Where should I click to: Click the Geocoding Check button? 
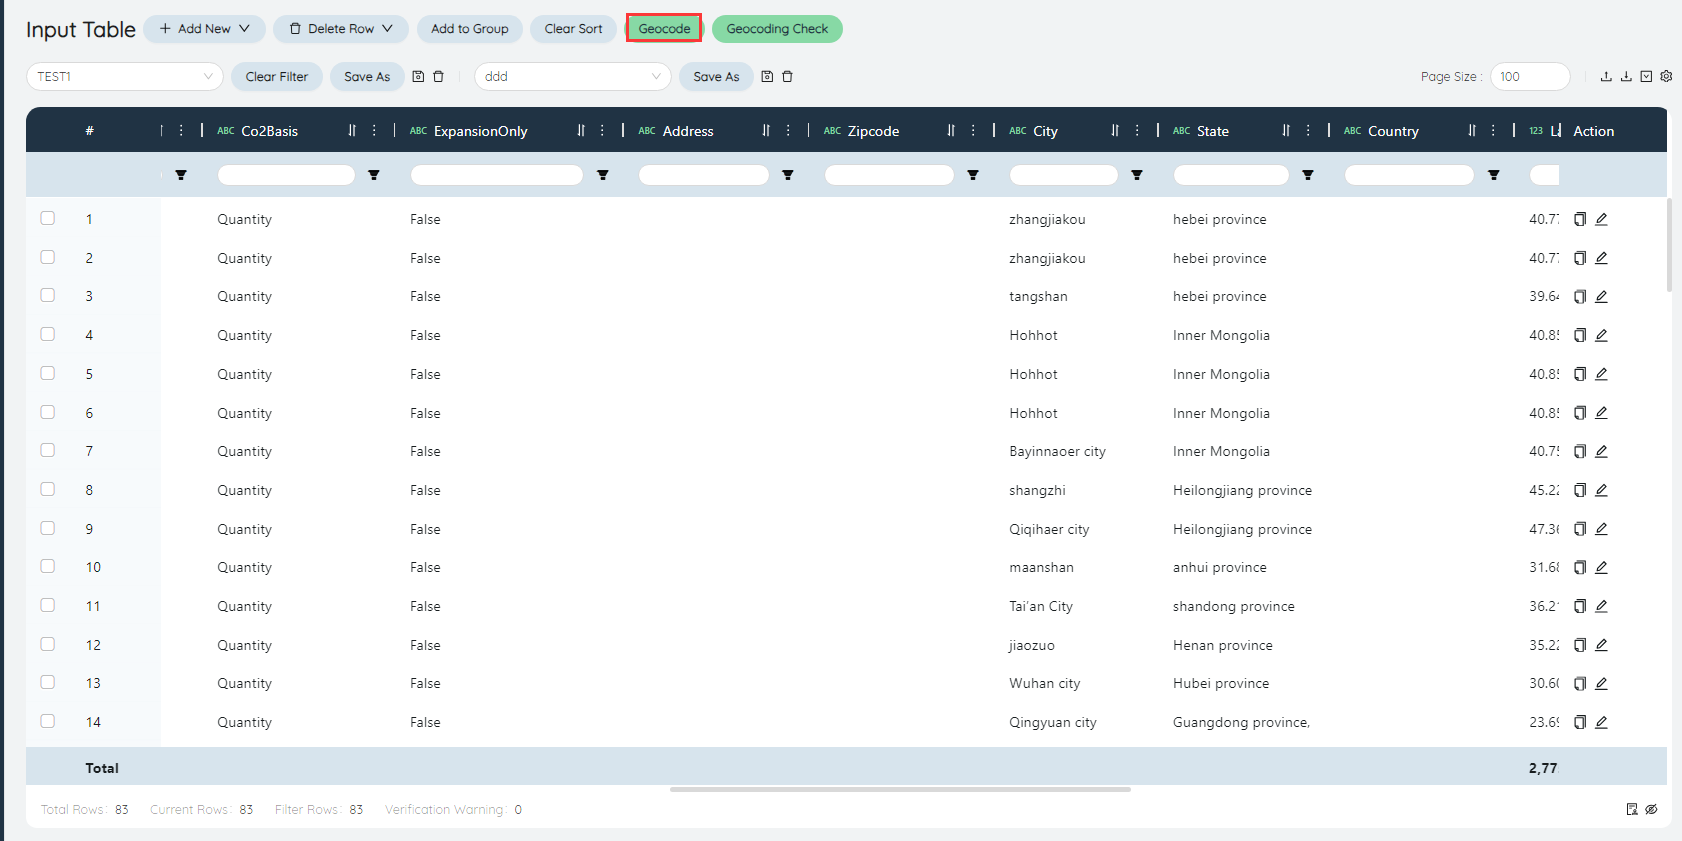(777, 29)
